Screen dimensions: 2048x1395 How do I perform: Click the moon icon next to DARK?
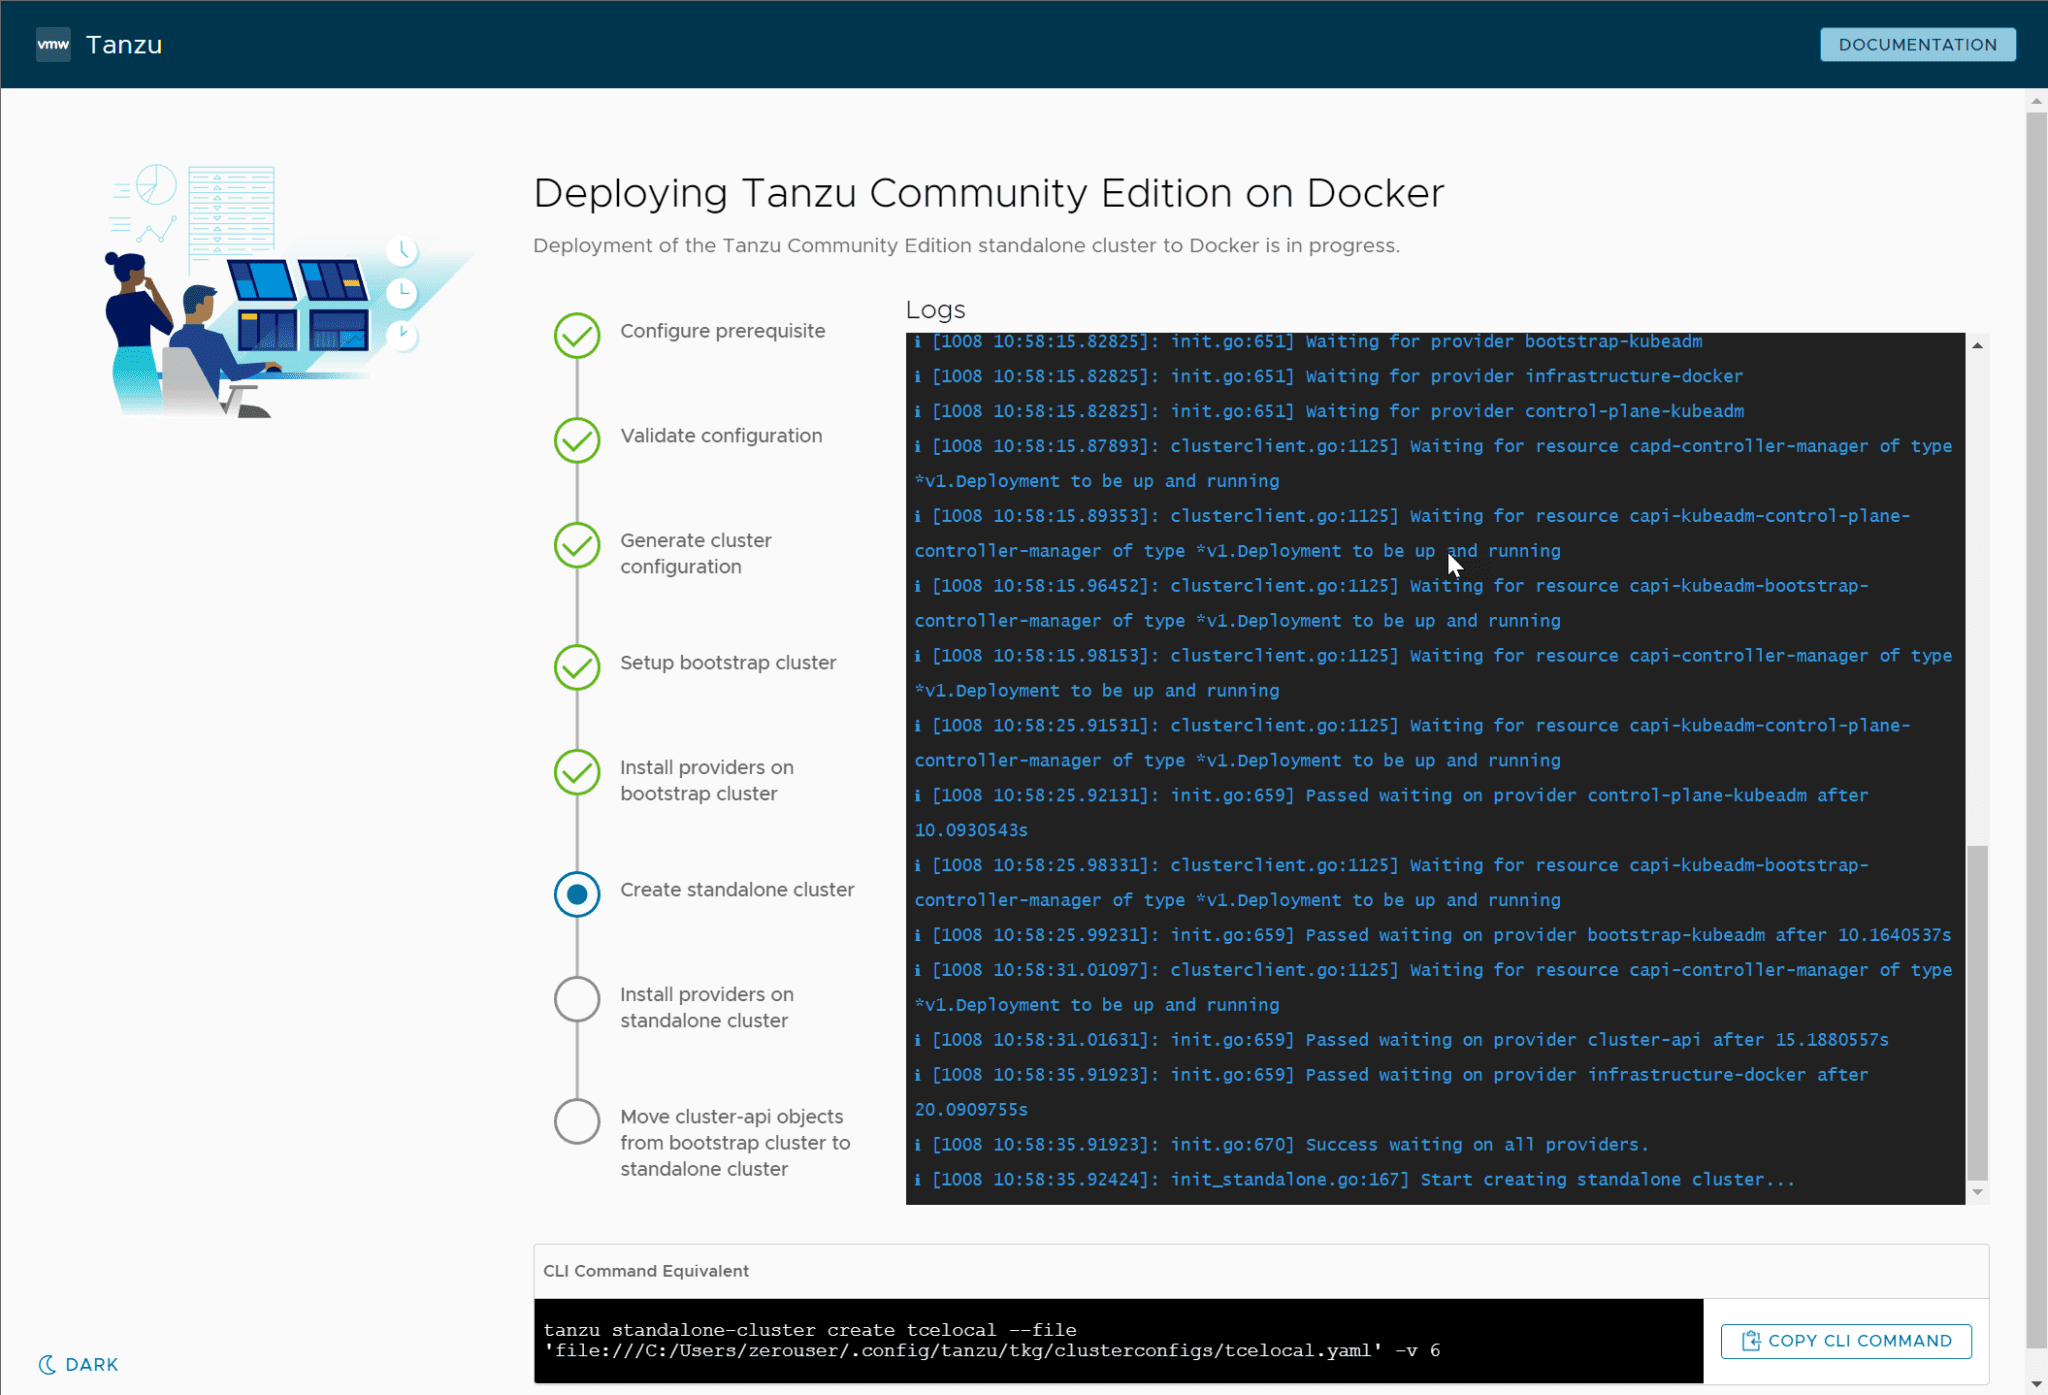click(x=46, y=1363)
